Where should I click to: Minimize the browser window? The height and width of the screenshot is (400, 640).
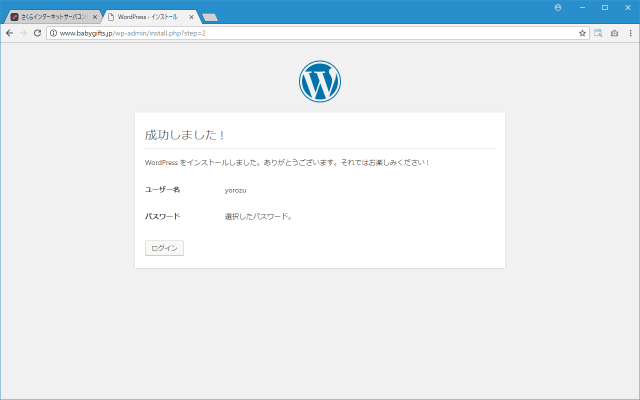(582, 7)
